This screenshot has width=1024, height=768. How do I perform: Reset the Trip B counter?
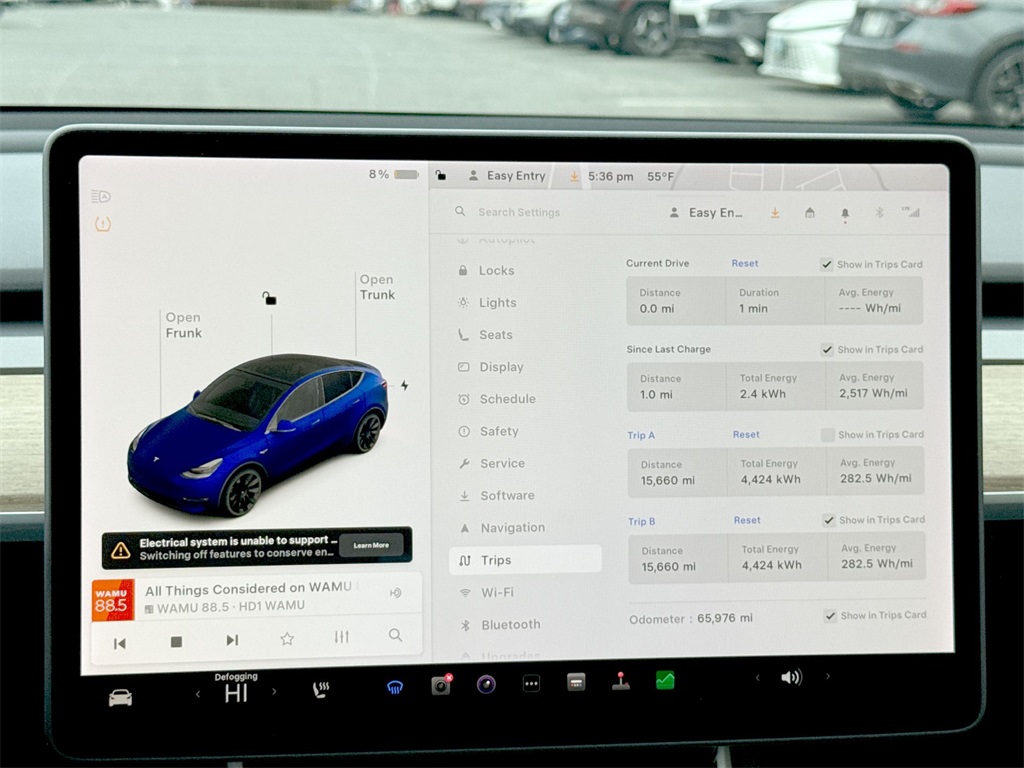pos(745,520)
